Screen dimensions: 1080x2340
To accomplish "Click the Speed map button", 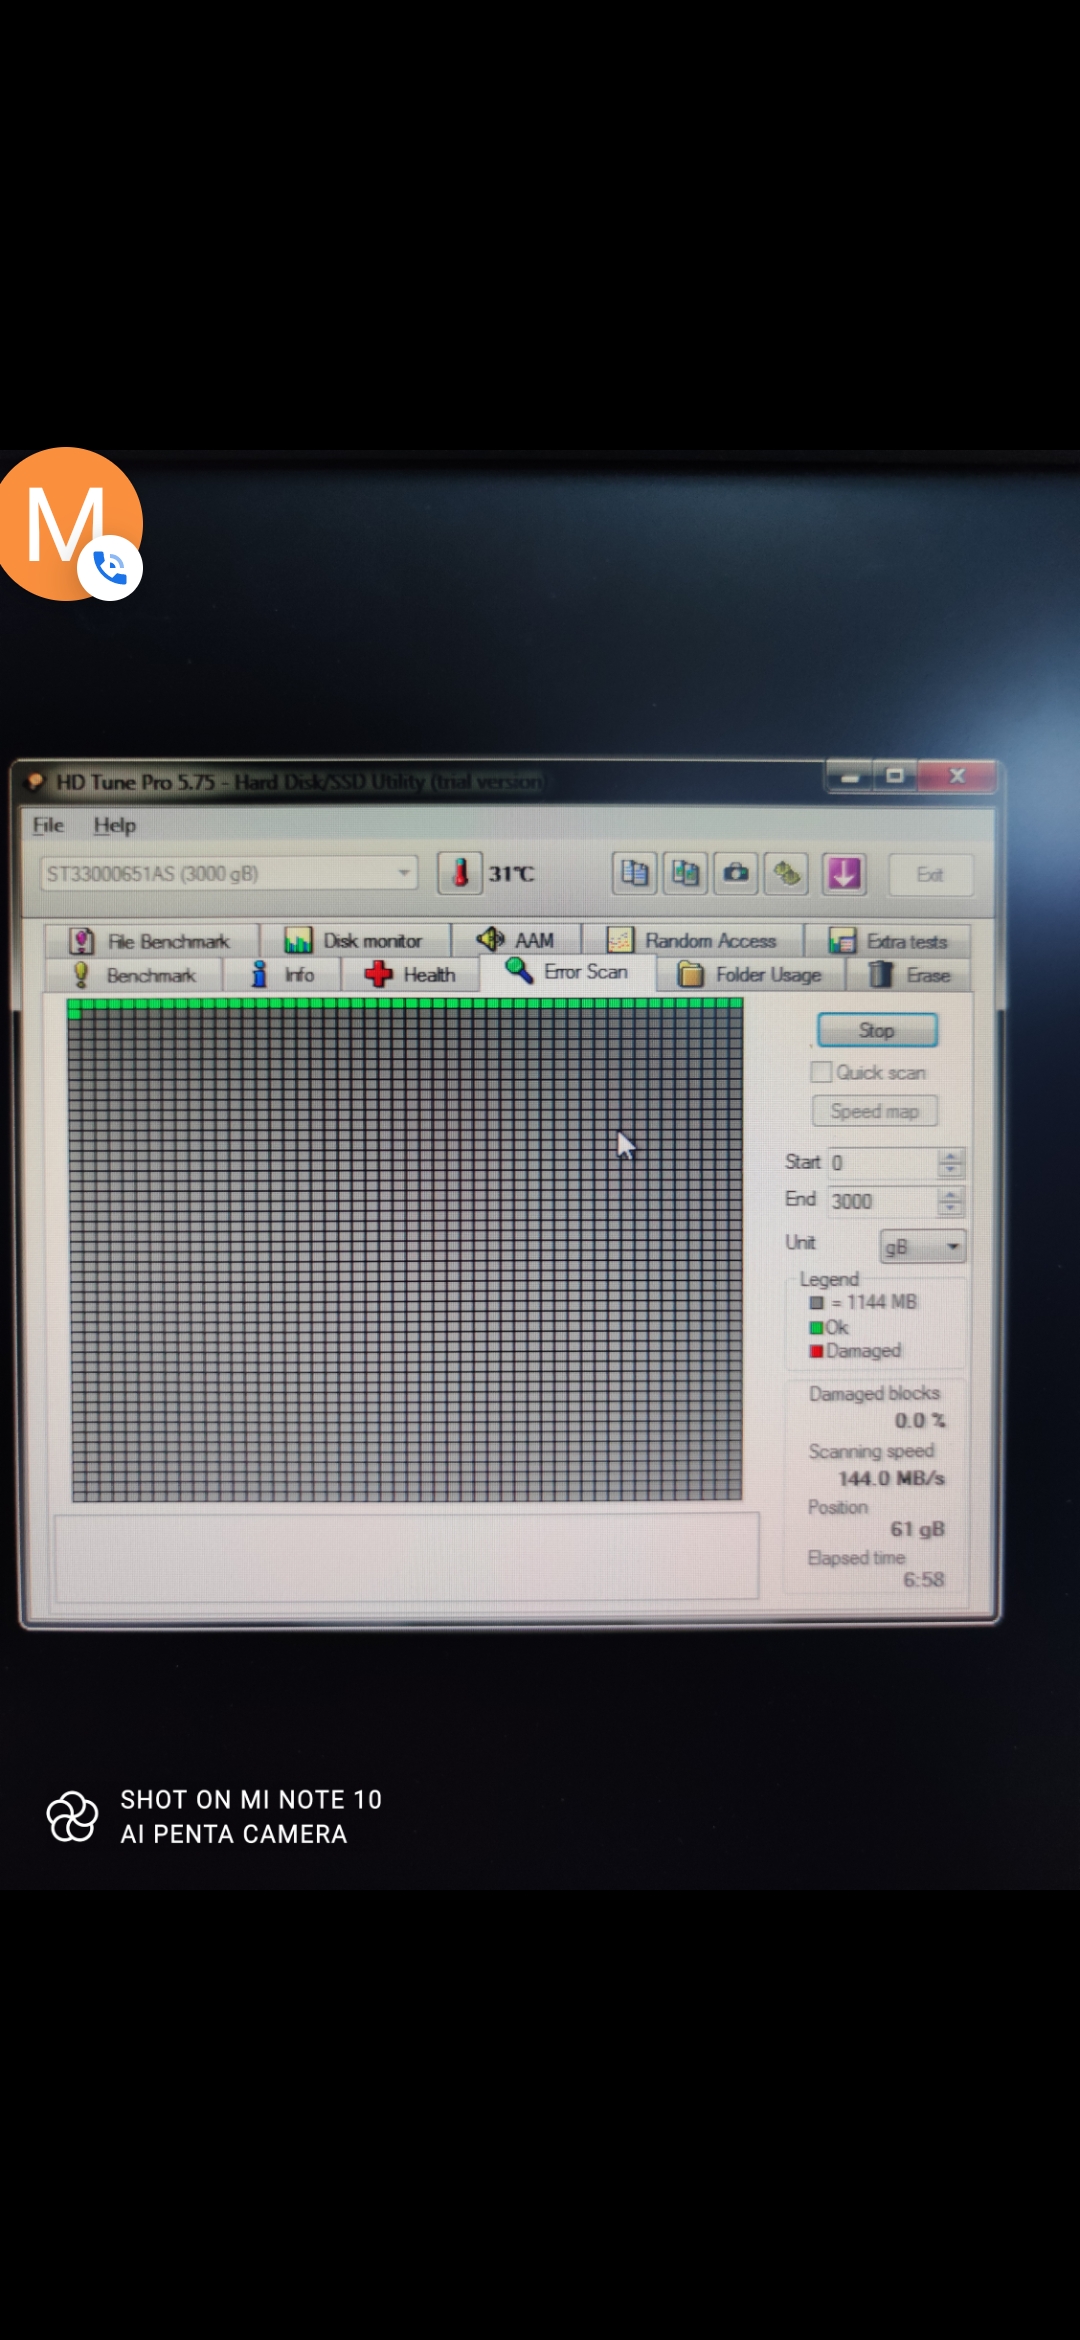I will pyautogui.click(x=875, y=1111).
